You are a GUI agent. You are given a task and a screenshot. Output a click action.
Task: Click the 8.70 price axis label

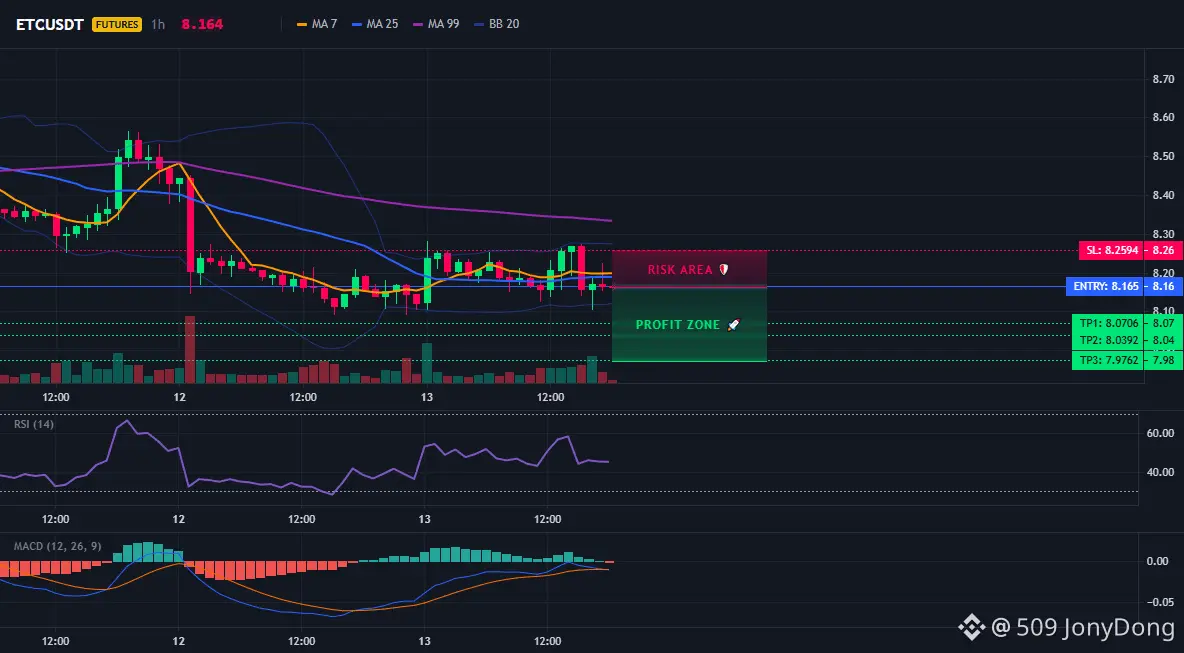(x=1164, y=79)
